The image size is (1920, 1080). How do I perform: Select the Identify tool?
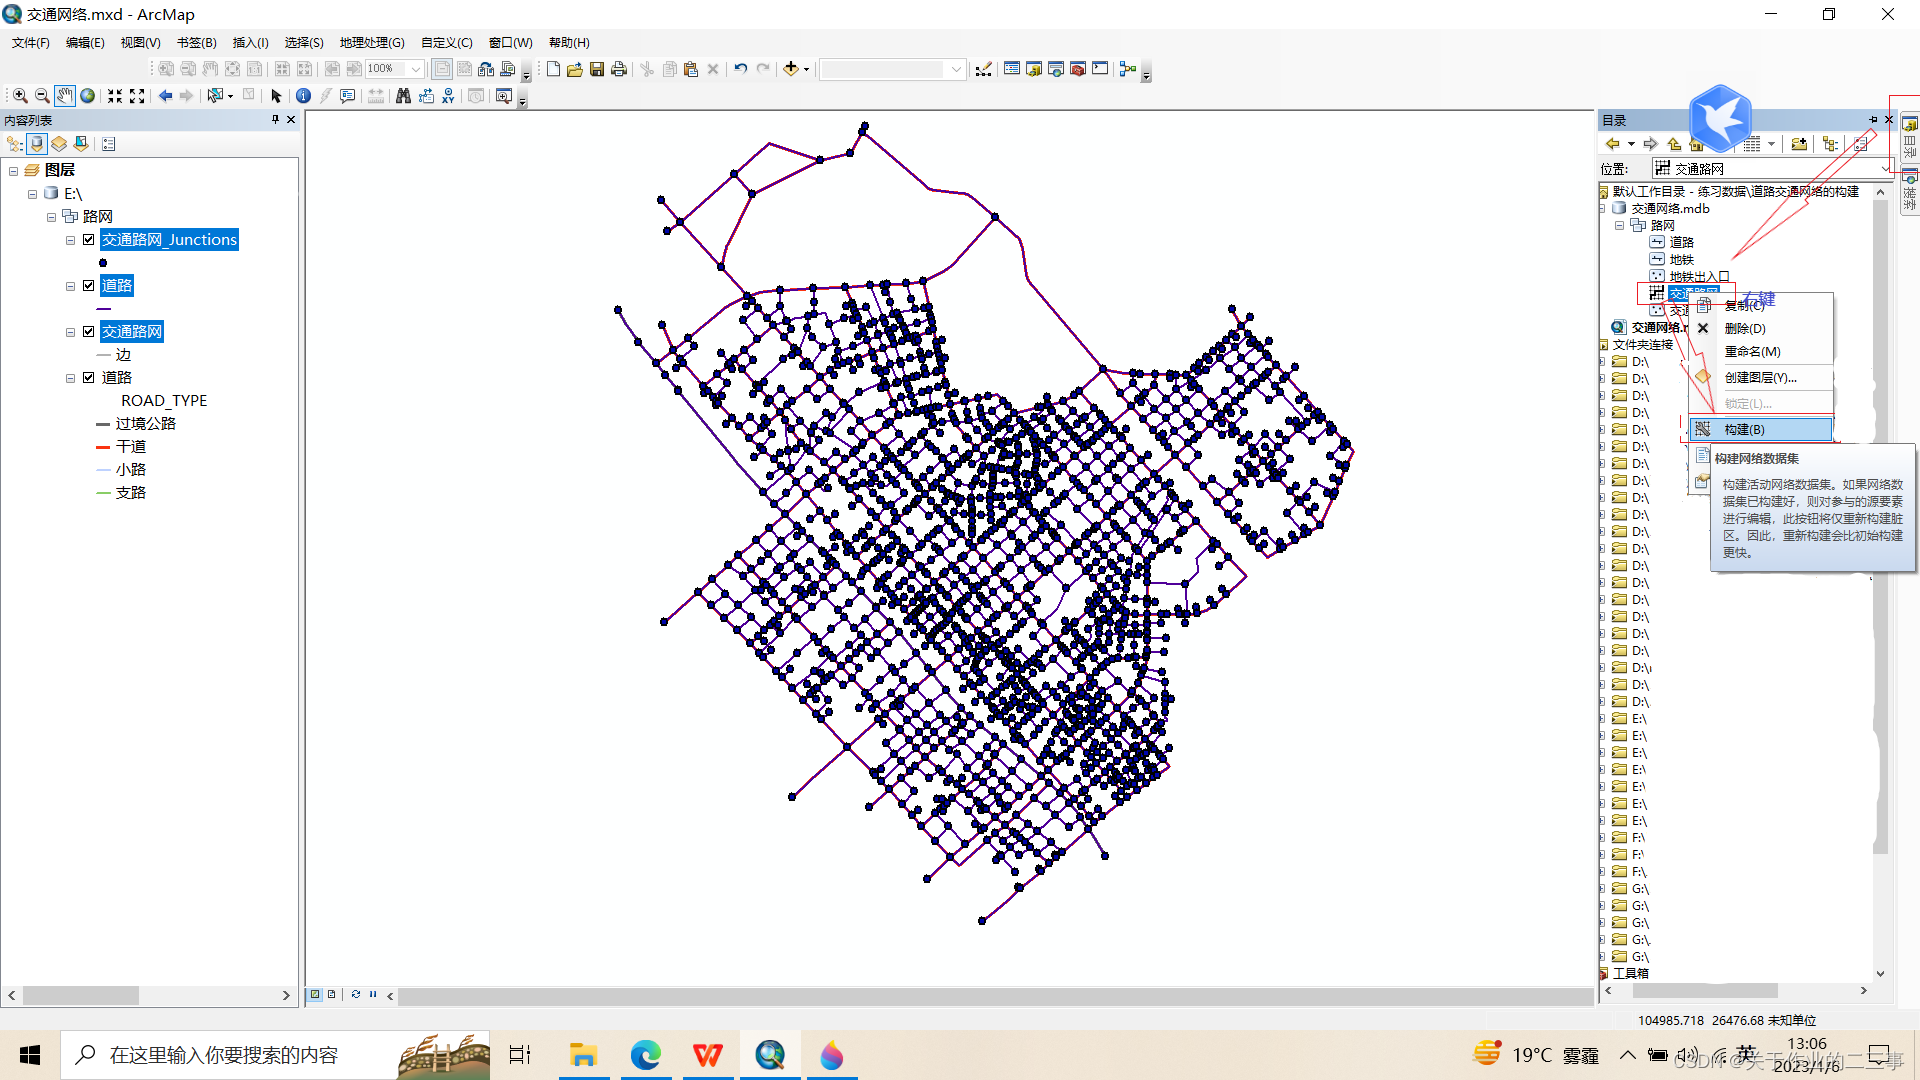click(x=303, y=96)
